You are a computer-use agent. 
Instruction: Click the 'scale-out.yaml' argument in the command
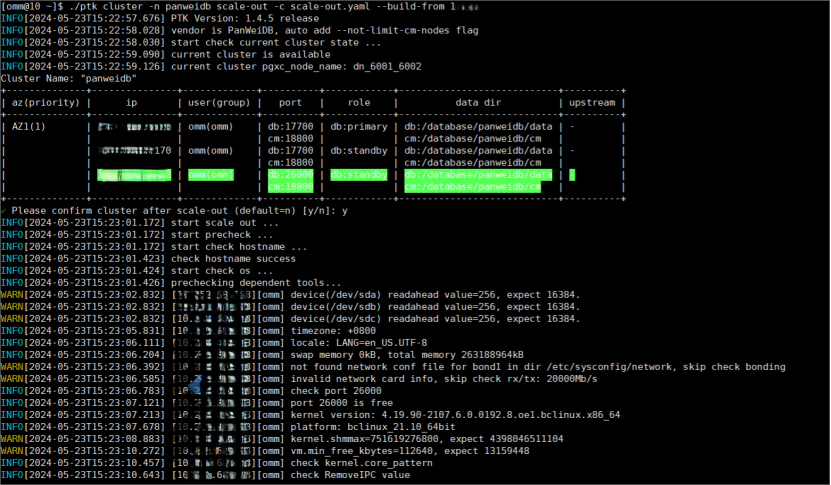pos(330,6)
